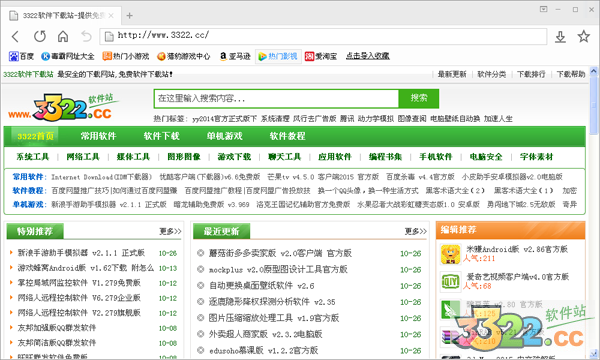Open the 图形图像 category
This screenshot has height=360, width=600.
pos(184,157)
